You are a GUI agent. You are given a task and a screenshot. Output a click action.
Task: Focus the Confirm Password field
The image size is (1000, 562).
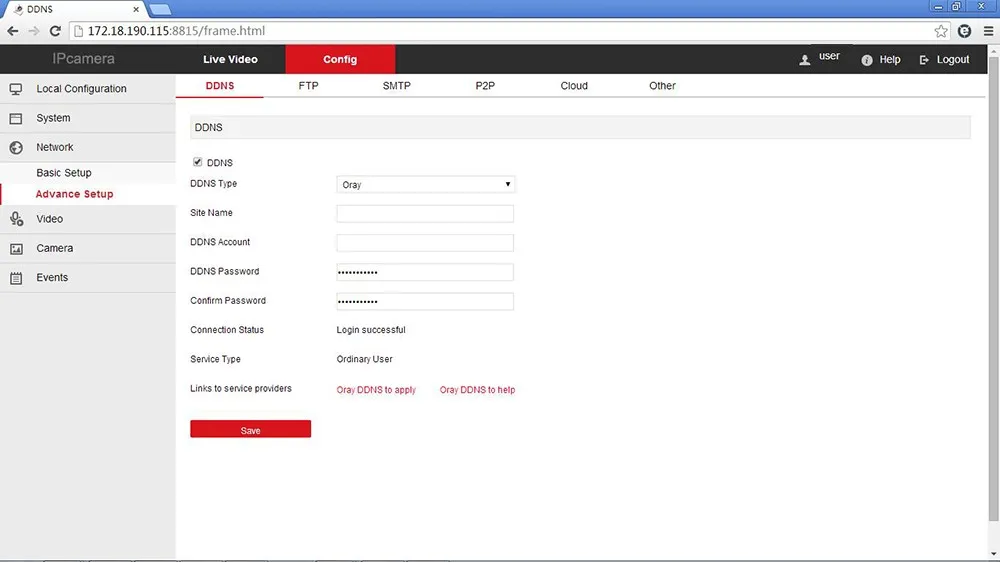click(425, 302)
